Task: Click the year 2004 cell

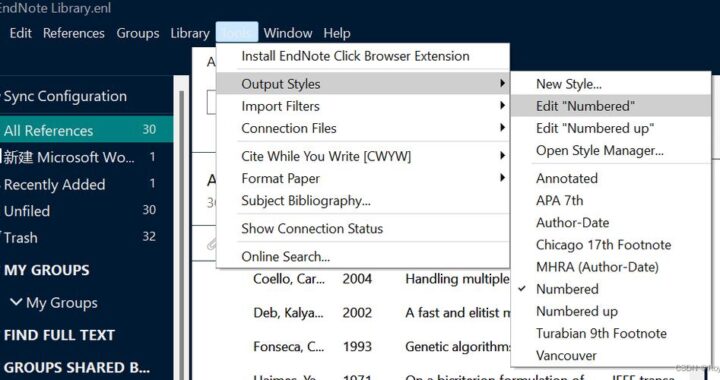Action: pyautogui.click(x=357, y=279)
